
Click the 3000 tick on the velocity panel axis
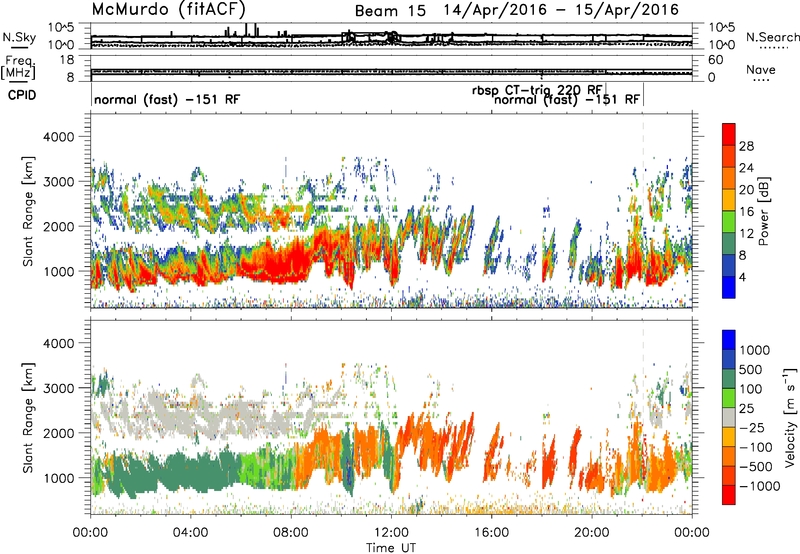click(x=58, y=388)
